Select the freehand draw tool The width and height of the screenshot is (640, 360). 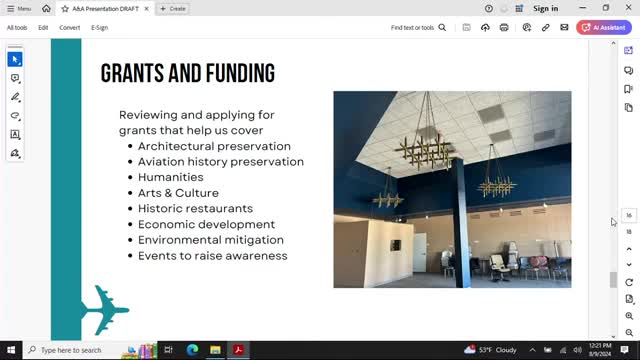tap(15, 116)
